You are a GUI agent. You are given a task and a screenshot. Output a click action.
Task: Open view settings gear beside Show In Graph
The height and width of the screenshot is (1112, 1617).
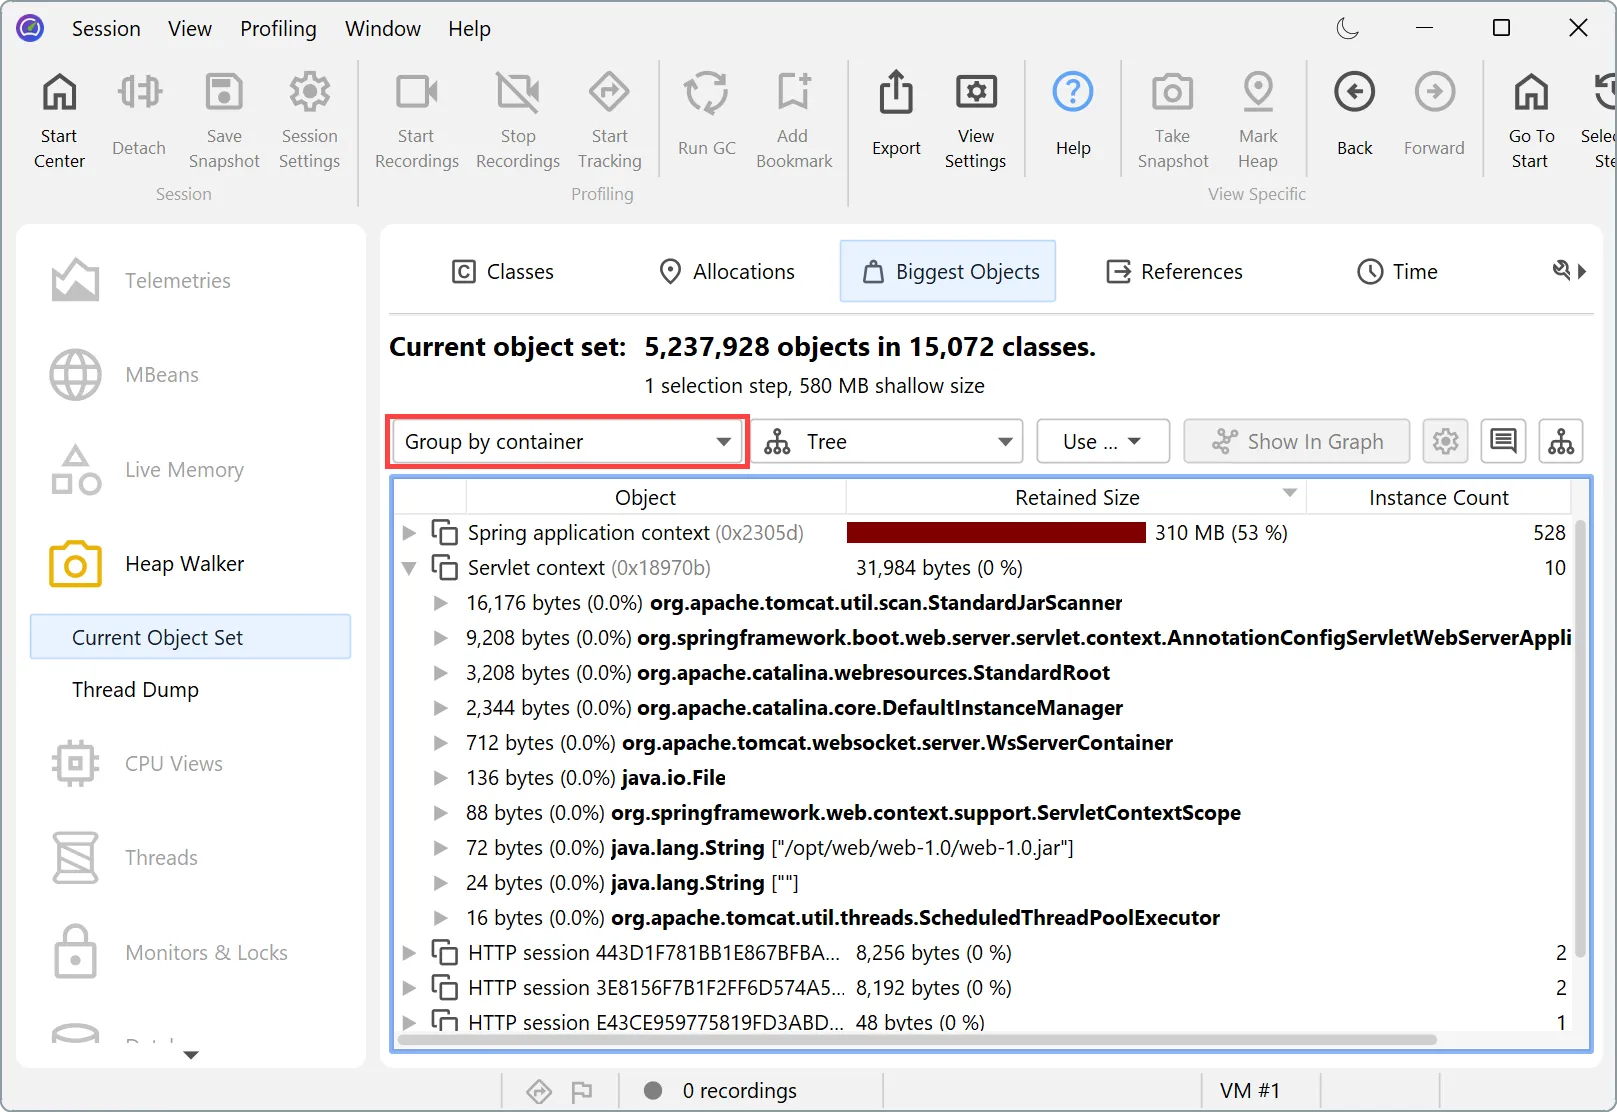point(1445,442)
